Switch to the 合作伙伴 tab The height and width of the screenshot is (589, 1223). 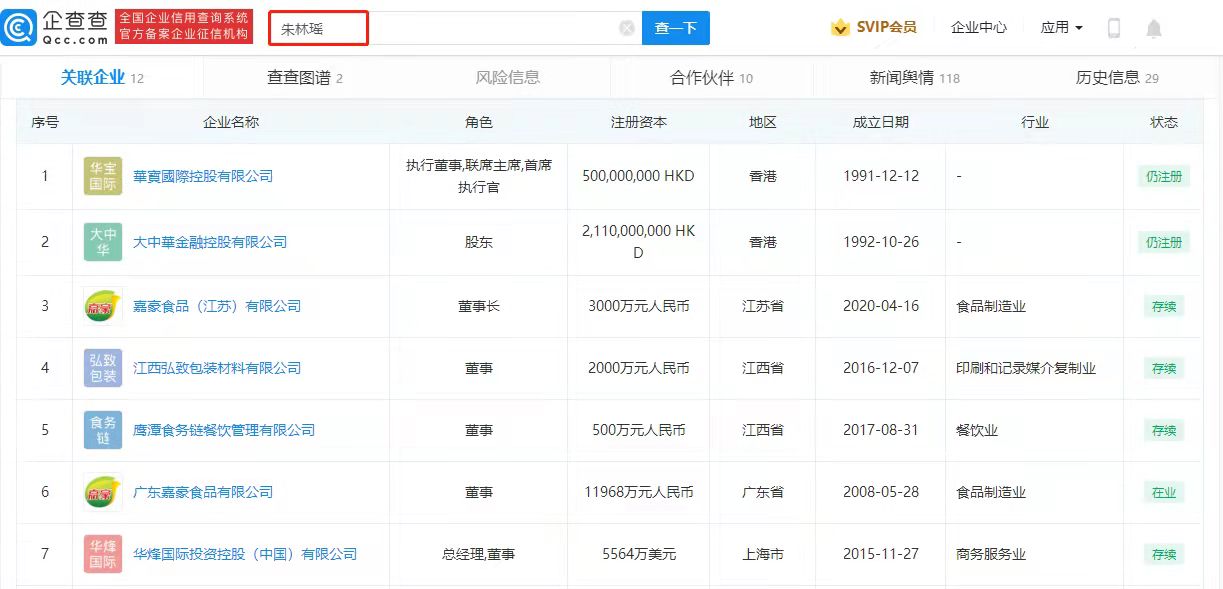point(712,78)
